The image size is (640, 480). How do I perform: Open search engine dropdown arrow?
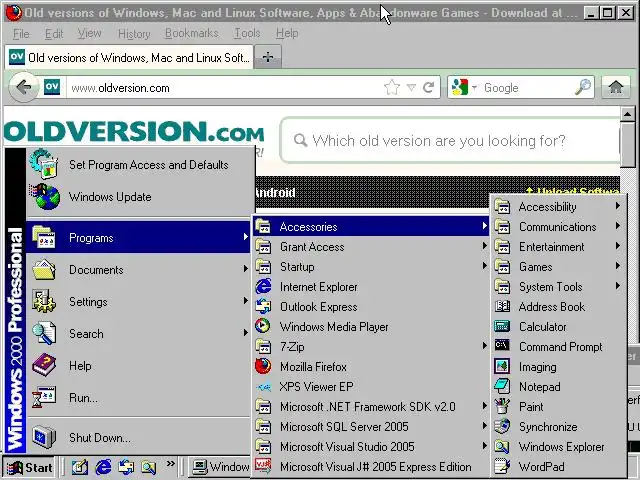(x=474, y=87)
